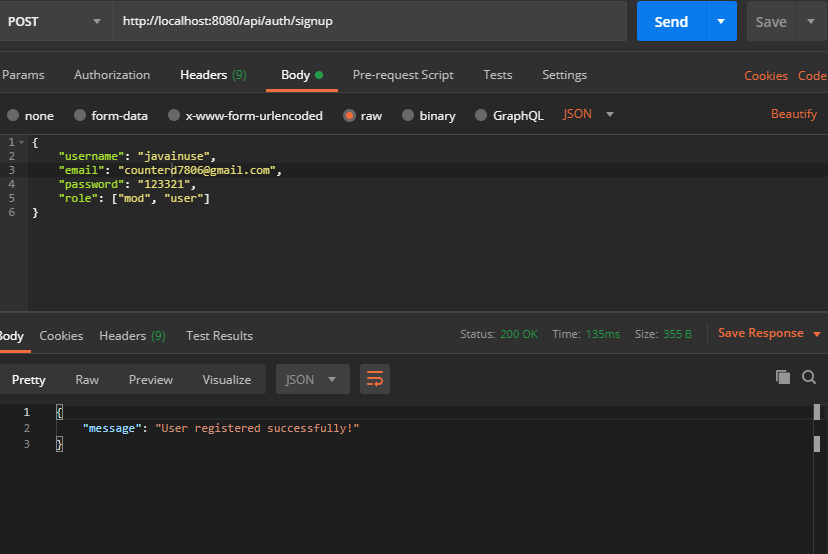Switch response view to Visualize
The image size is (828, 554).
[x=227, y=380]
